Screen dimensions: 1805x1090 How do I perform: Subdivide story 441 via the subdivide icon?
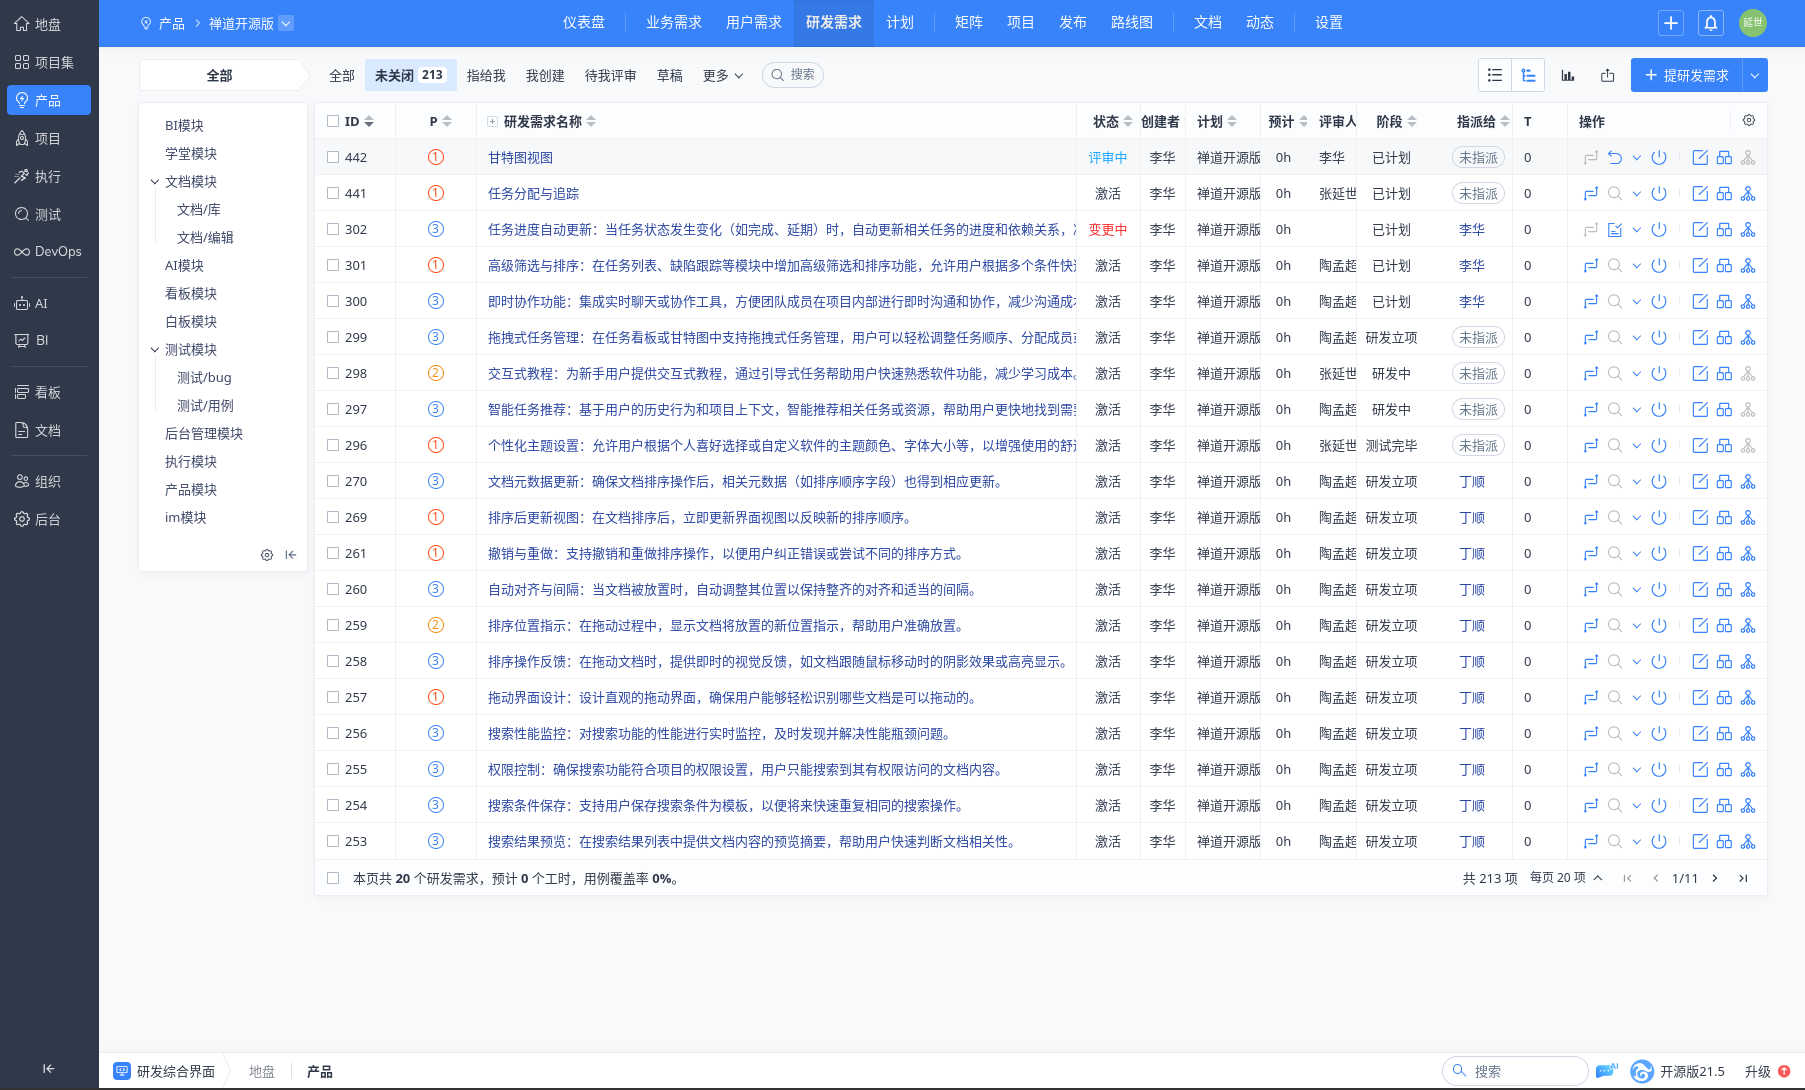(x=1748, y=193)
